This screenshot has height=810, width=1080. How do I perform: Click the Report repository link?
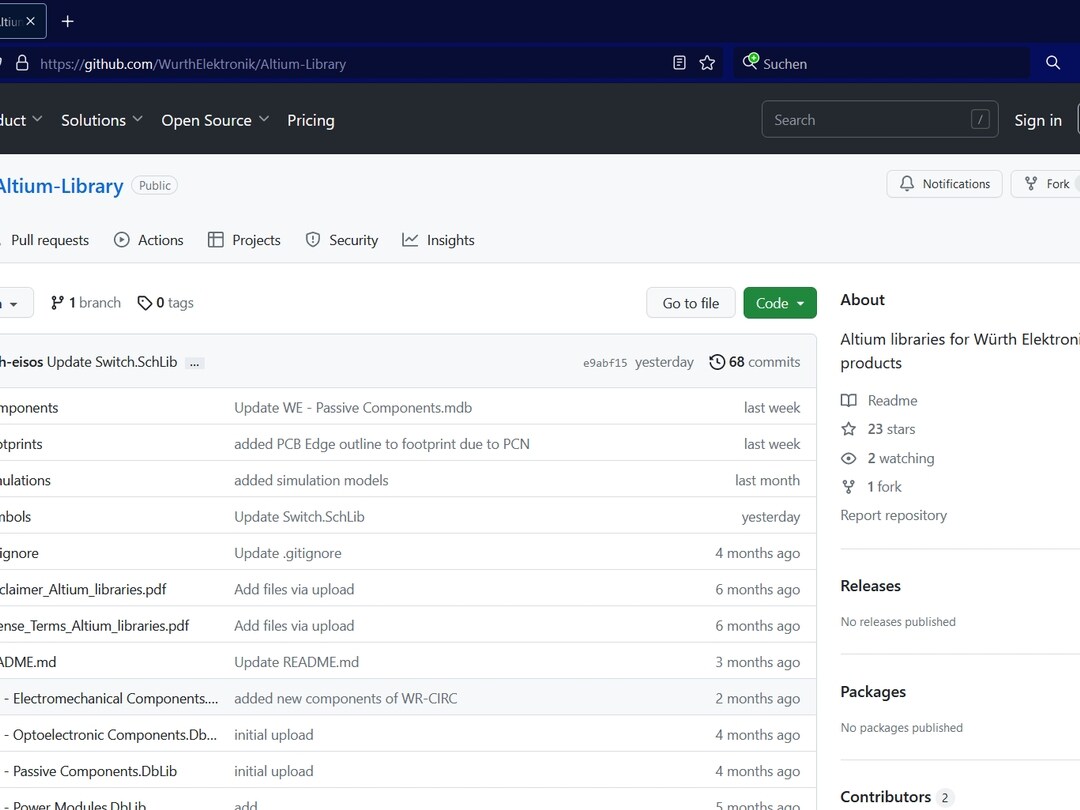pos(893,515)
